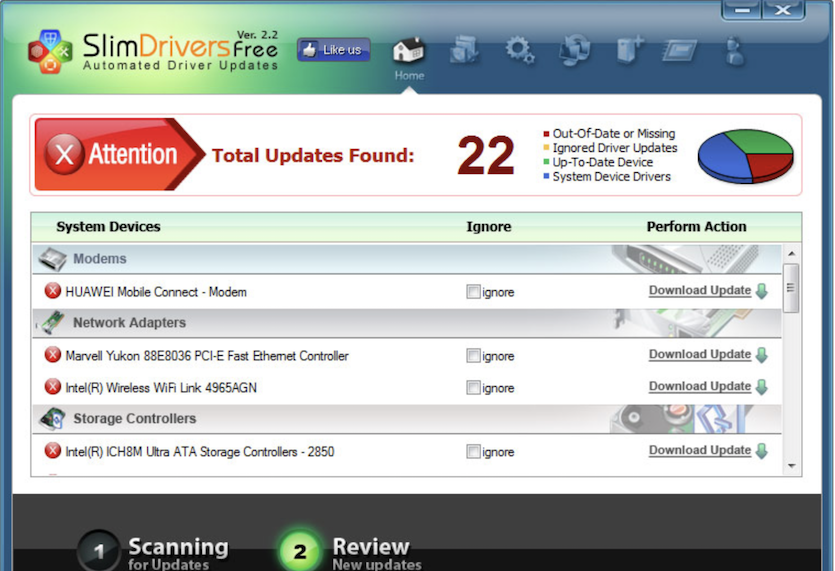This screenshot has height=571, width=835.
Task: Click the chip hardware toolbar icon
Action: (x=680, y=51)
